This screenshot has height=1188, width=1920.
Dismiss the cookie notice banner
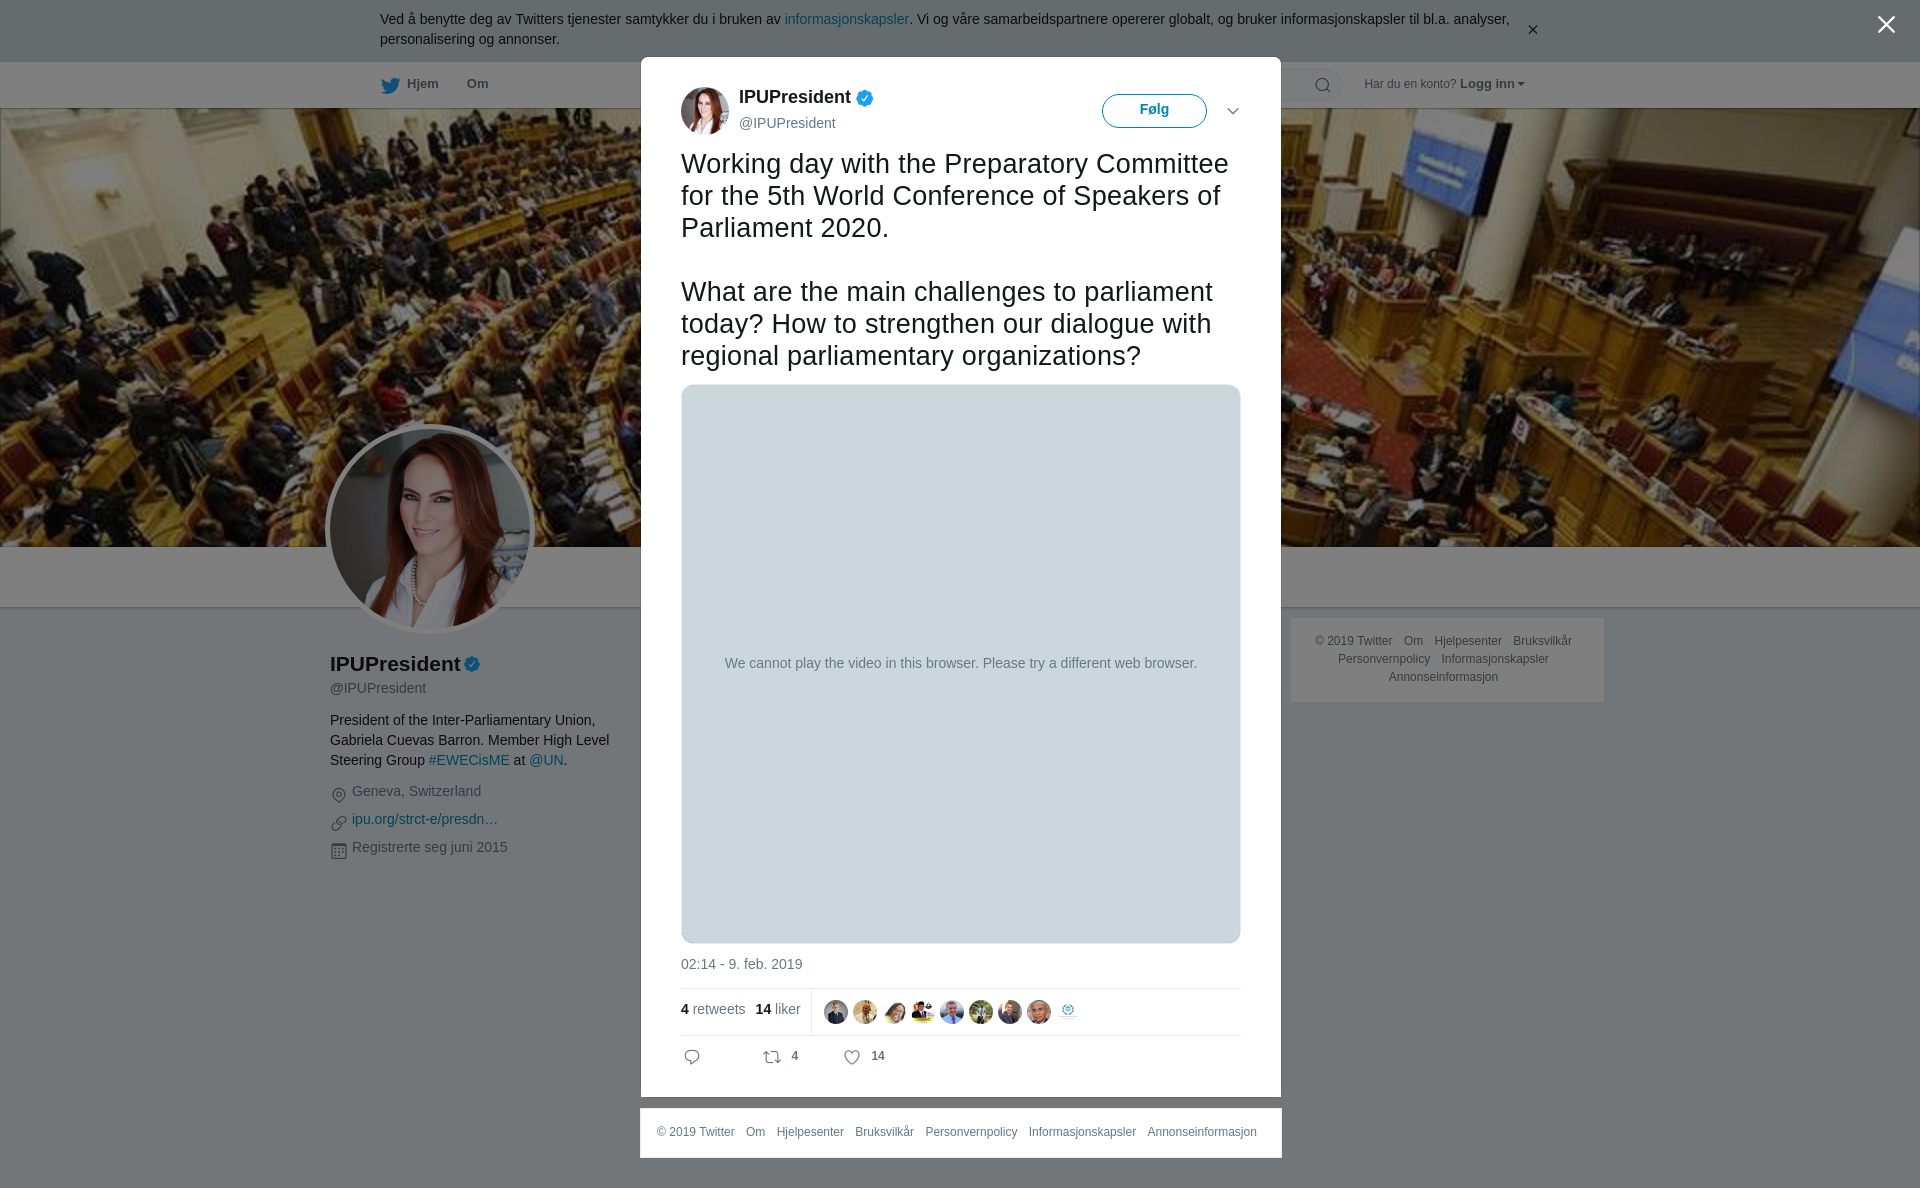coord(1532,30)
